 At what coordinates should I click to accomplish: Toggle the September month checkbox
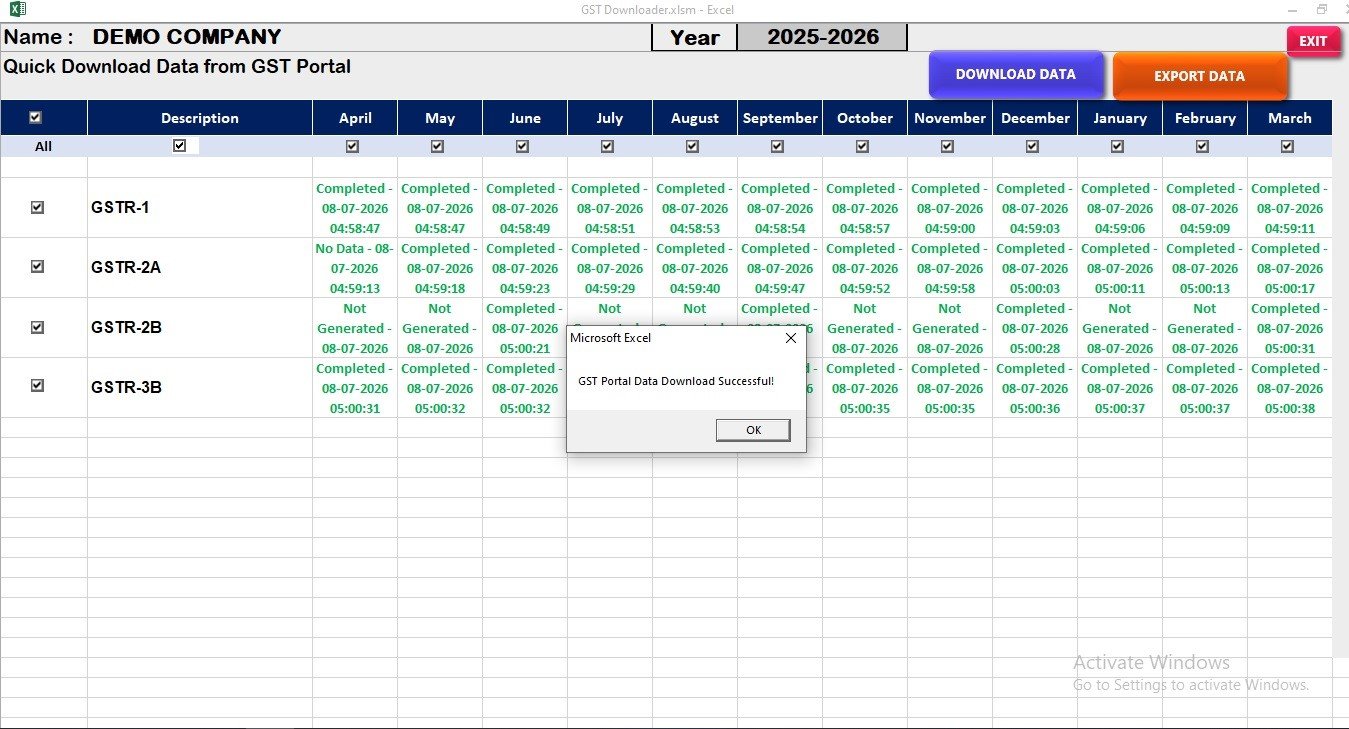tap(777, 146)
